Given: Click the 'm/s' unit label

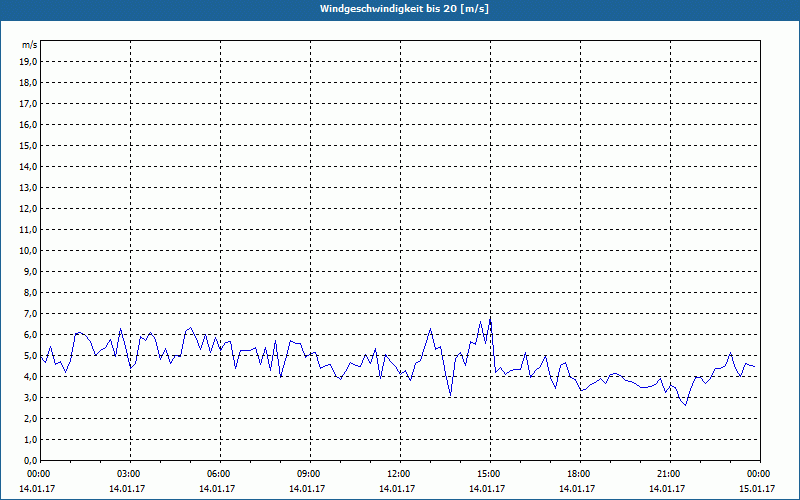Looking at the screenshot, I should pos(30,45).
